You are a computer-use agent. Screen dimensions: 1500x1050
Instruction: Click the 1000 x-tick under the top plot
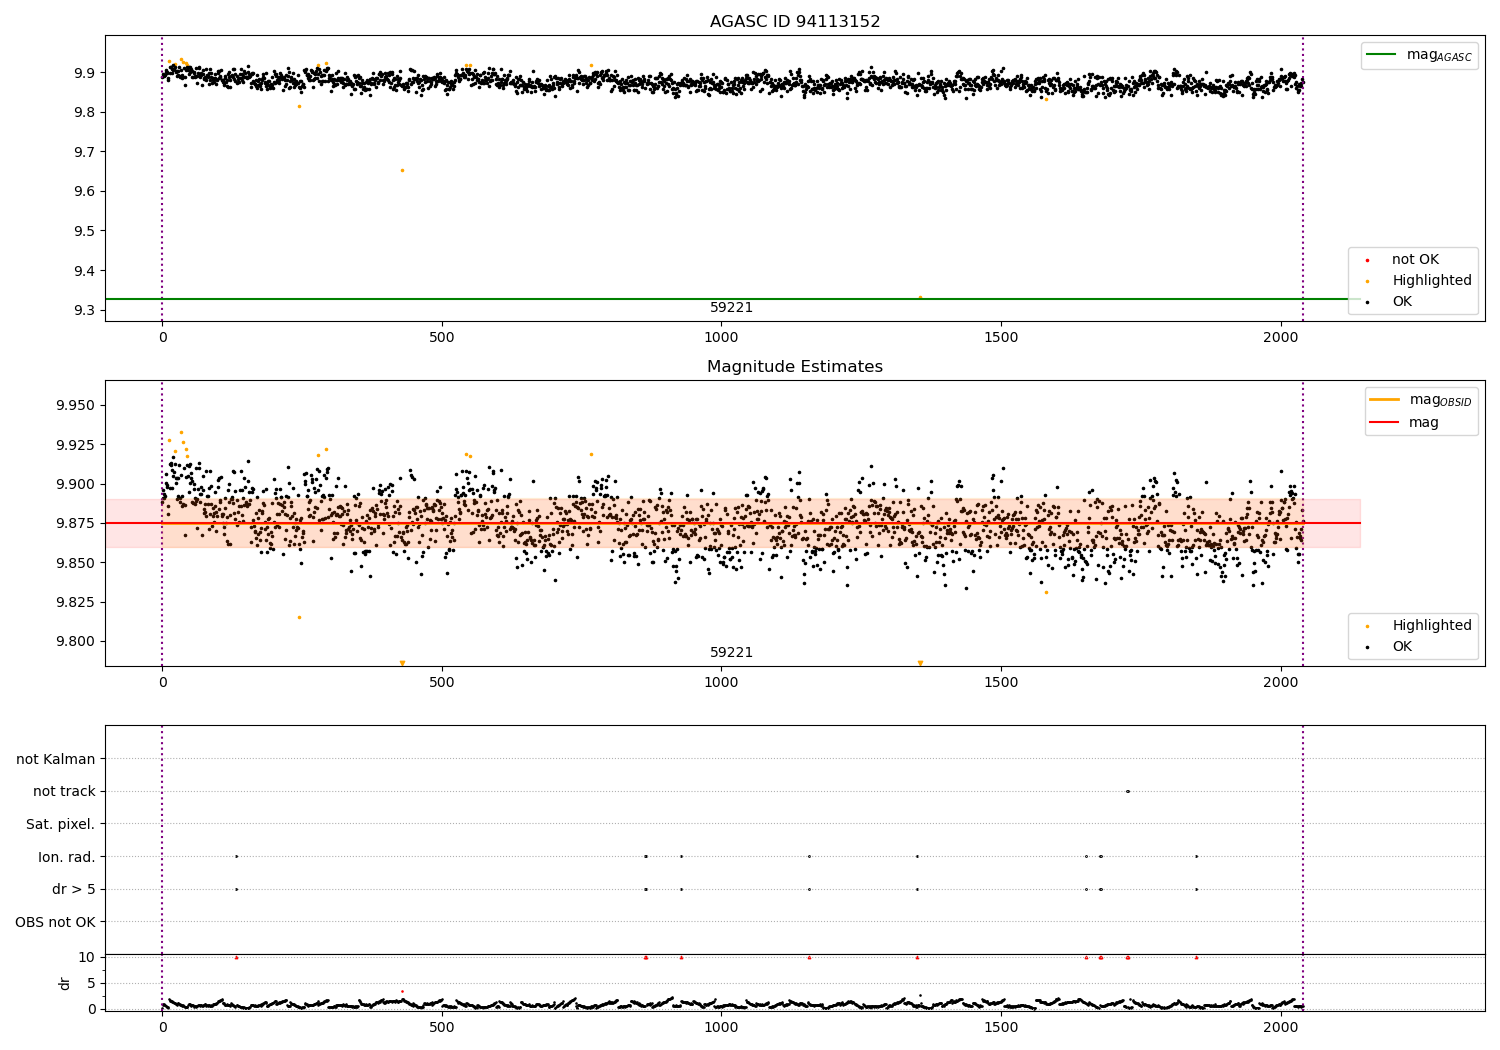[x=721, y=338]
